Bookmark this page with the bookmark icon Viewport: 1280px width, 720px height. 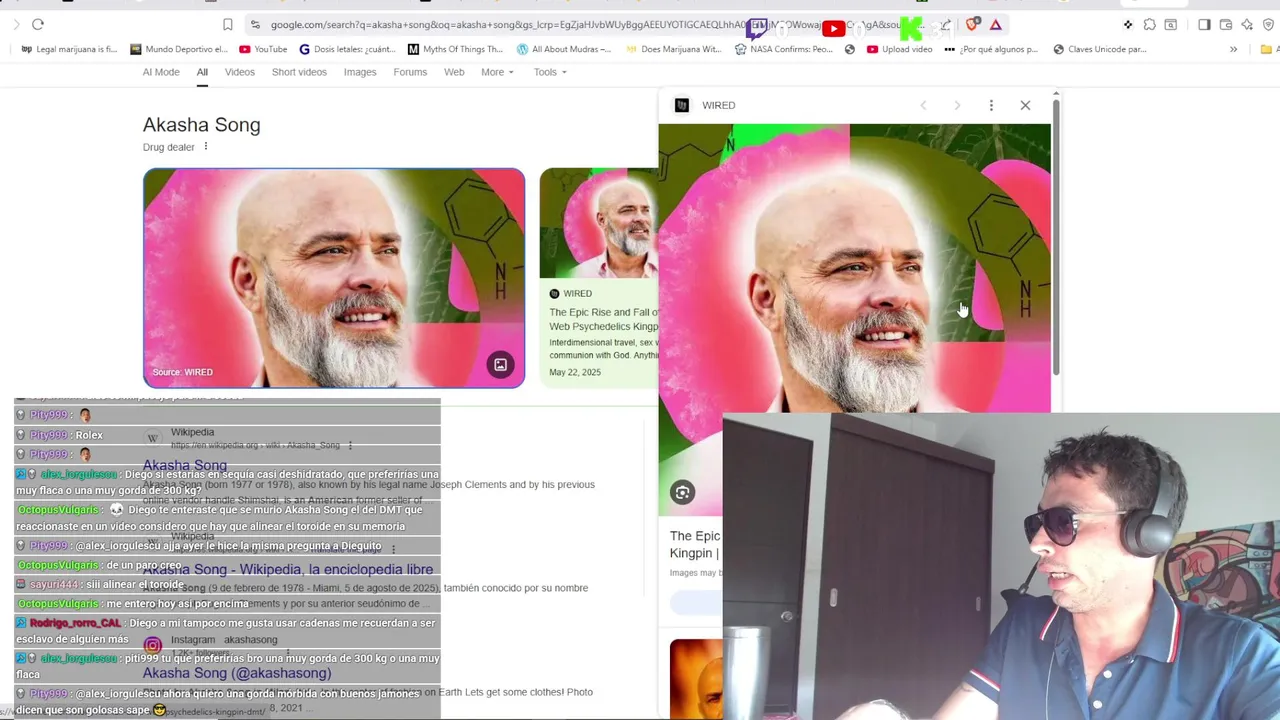click(x=227, y=24)
